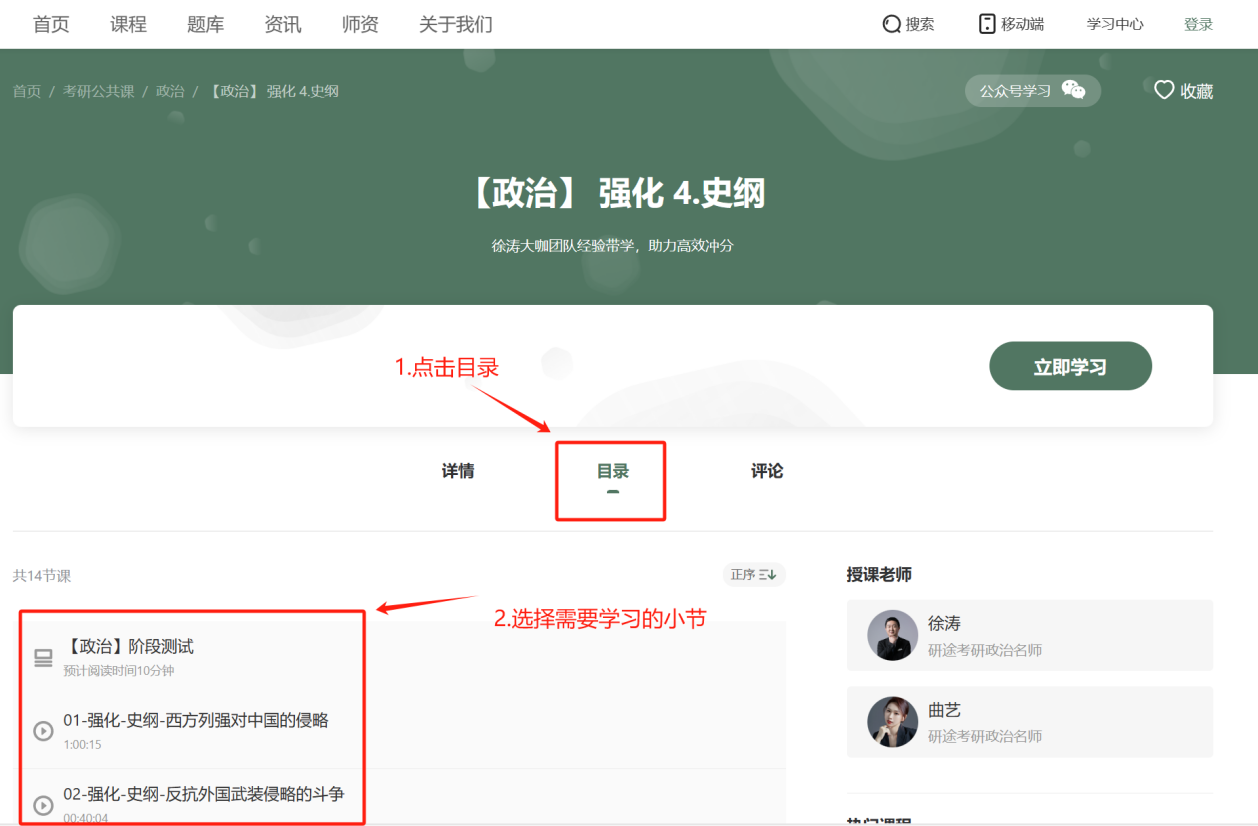The image size is (1258, 826).
Task: Click the document icon beside 阶段测试
Action: point(43,657)
